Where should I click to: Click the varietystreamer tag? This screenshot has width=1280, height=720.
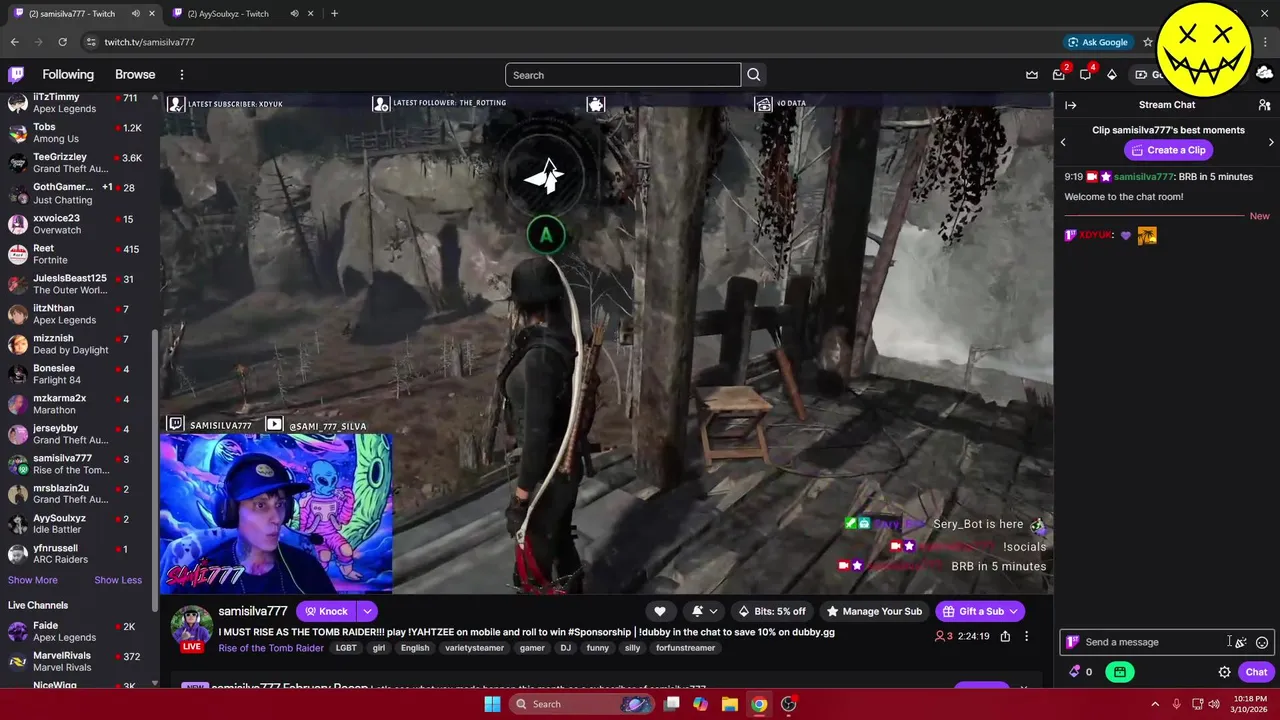(474, 648)
